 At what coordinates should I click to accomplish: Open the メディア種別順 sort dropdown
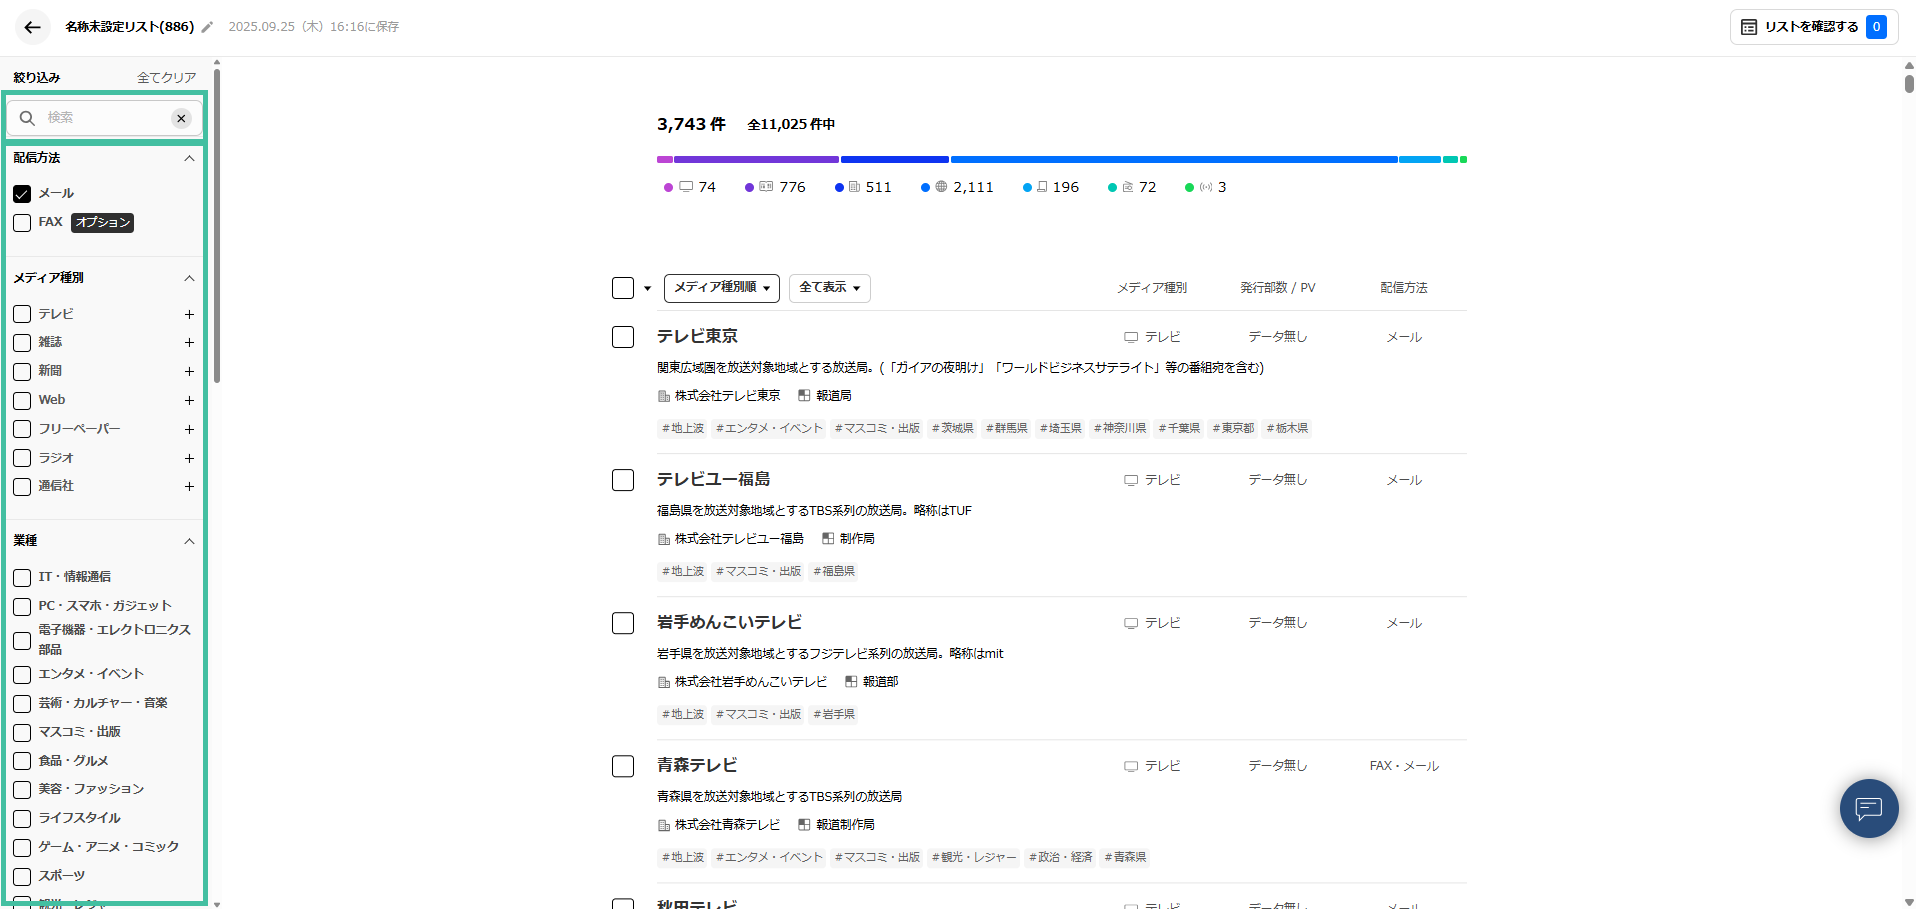click(x=721, y=288)
